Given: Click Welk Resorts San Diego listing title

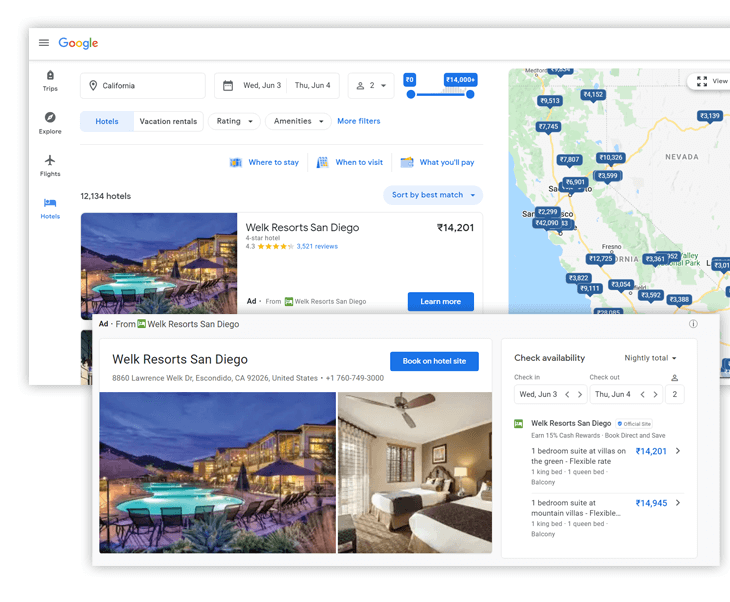Looking at the screenshot, I should click(303, 228).
